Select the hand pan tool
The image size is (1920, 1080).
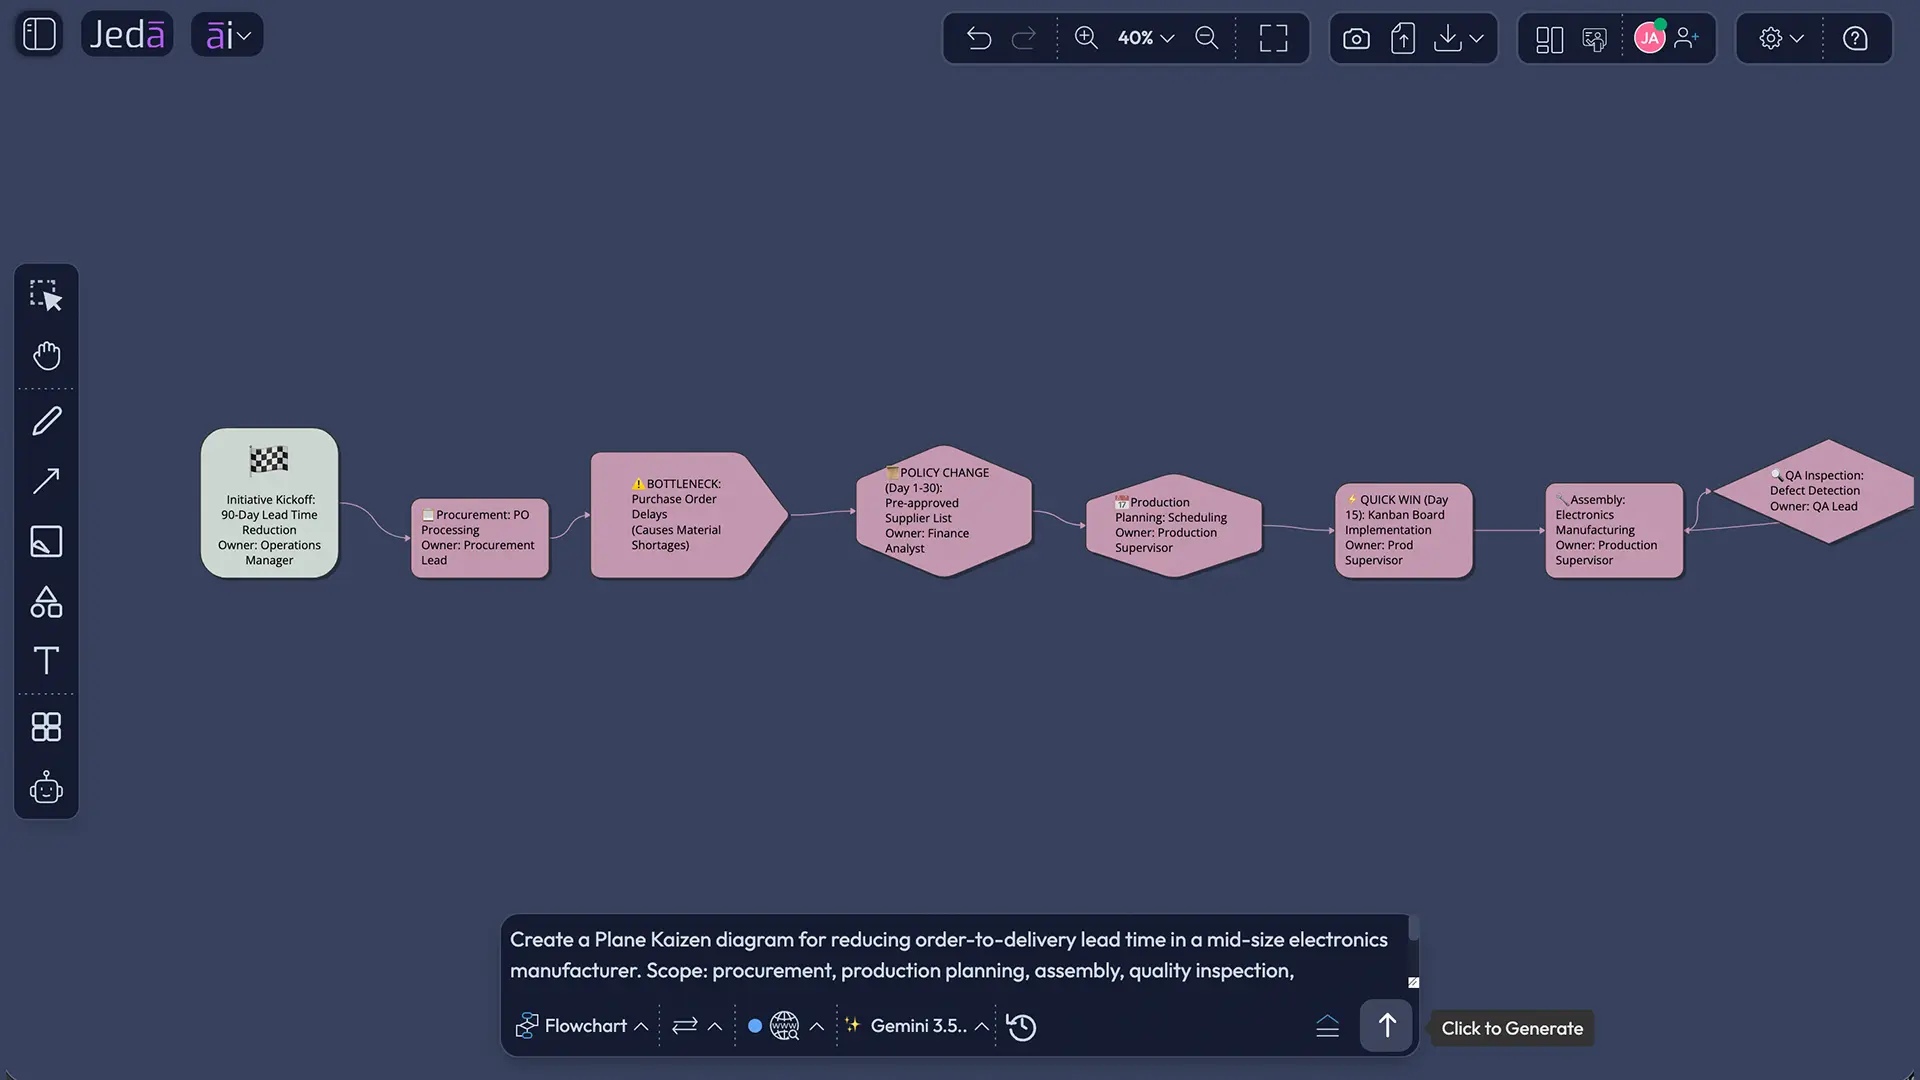[x=46, y=356]
